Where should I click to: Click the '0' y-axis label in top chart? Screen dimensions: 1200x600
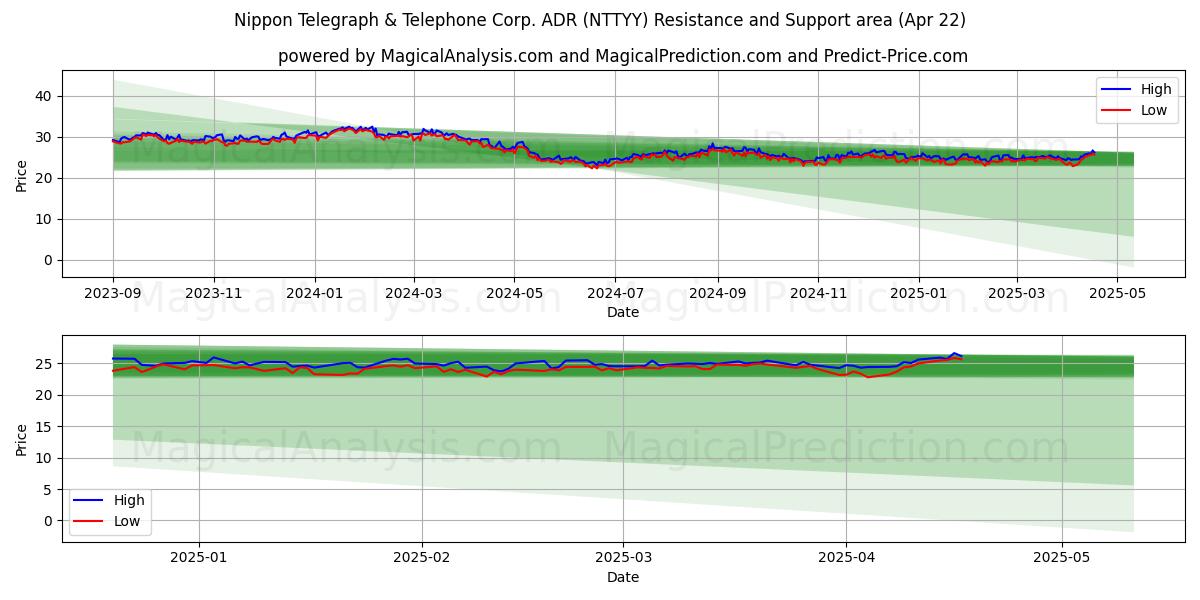pos(50,260)
